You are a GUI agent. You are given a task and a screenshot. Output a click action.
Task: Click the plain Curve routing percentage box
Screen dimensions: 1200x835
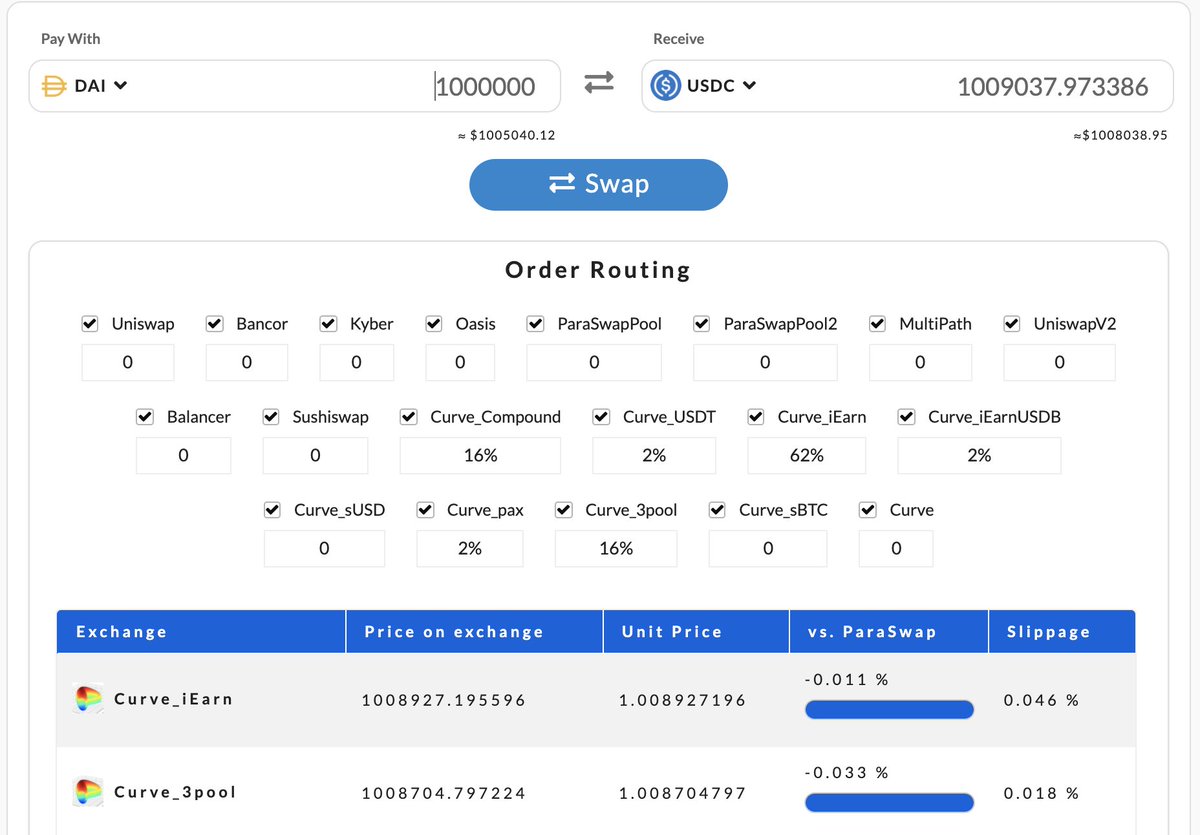pyautogui.click(x=896, y=548)
